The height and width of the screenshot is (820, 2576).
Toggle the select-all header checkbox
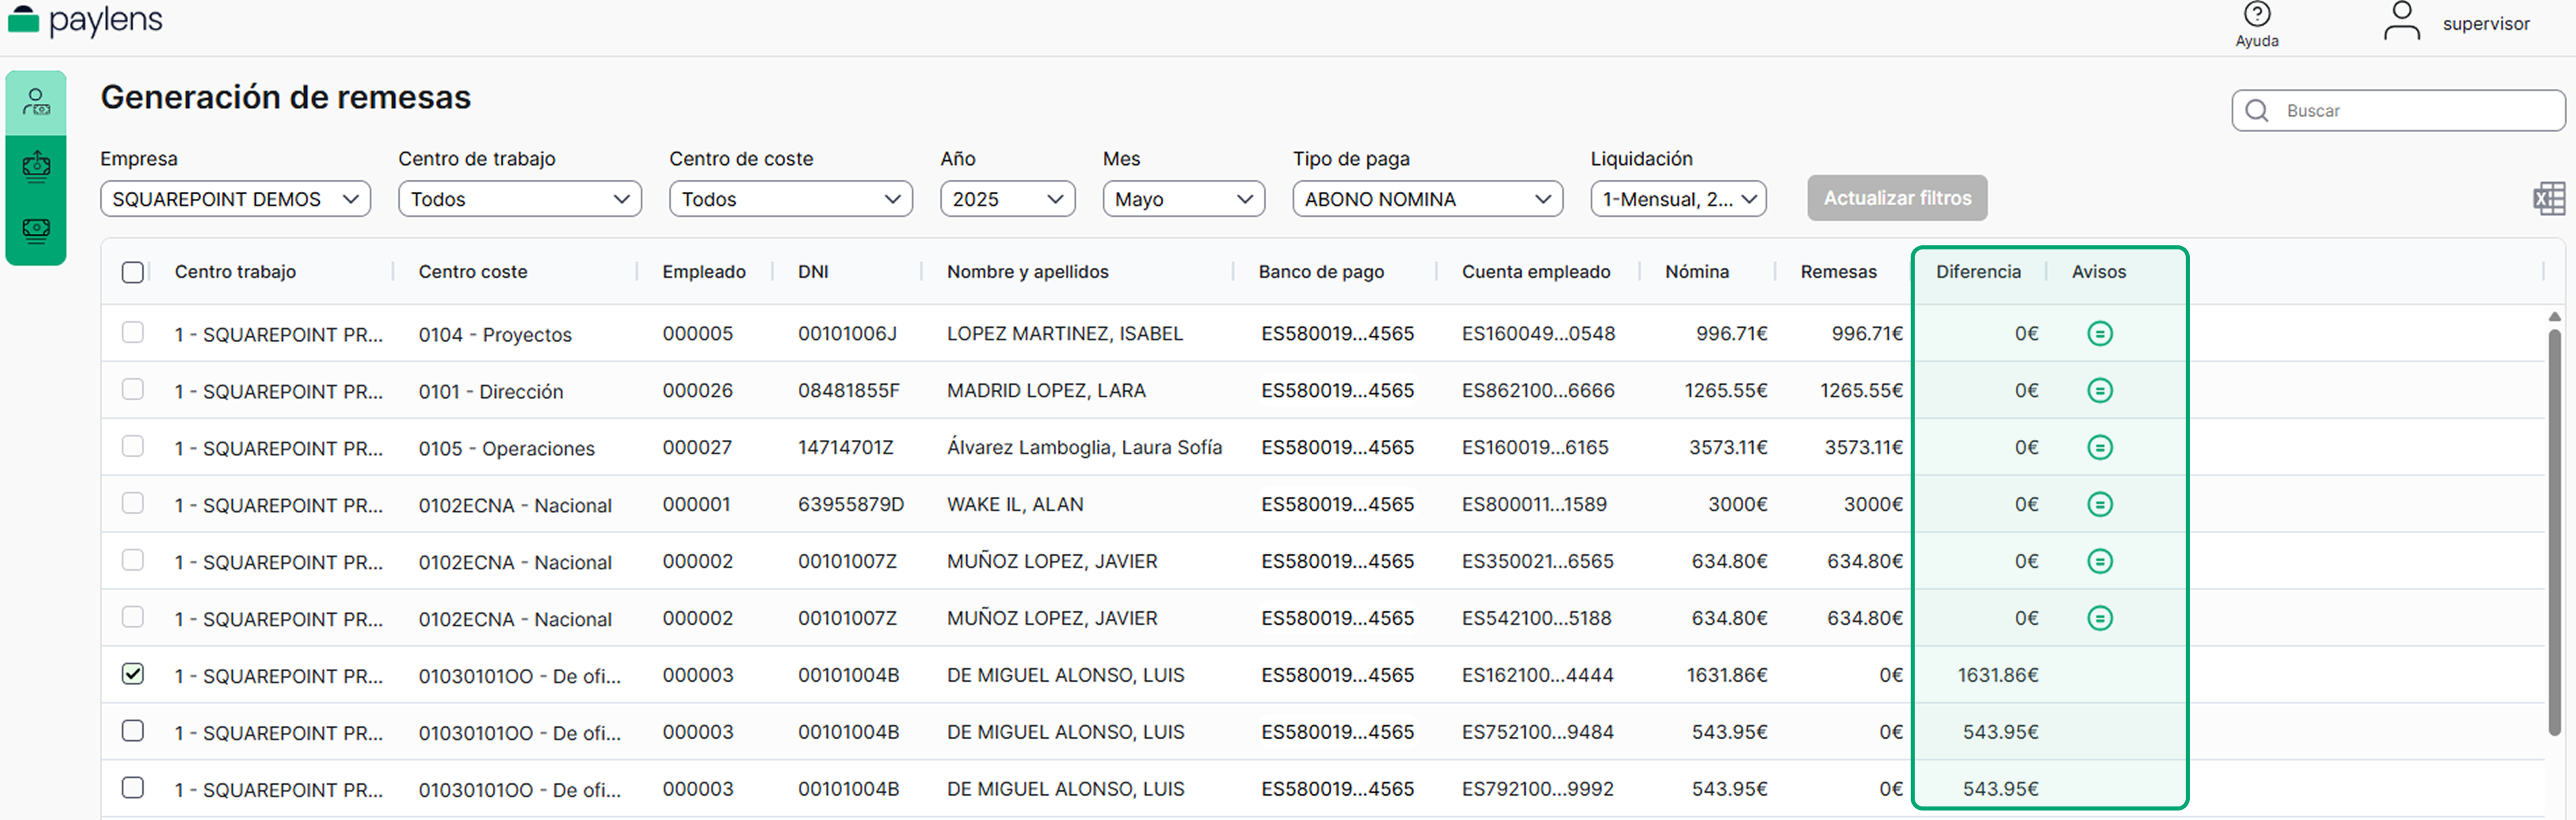(132, 272)
